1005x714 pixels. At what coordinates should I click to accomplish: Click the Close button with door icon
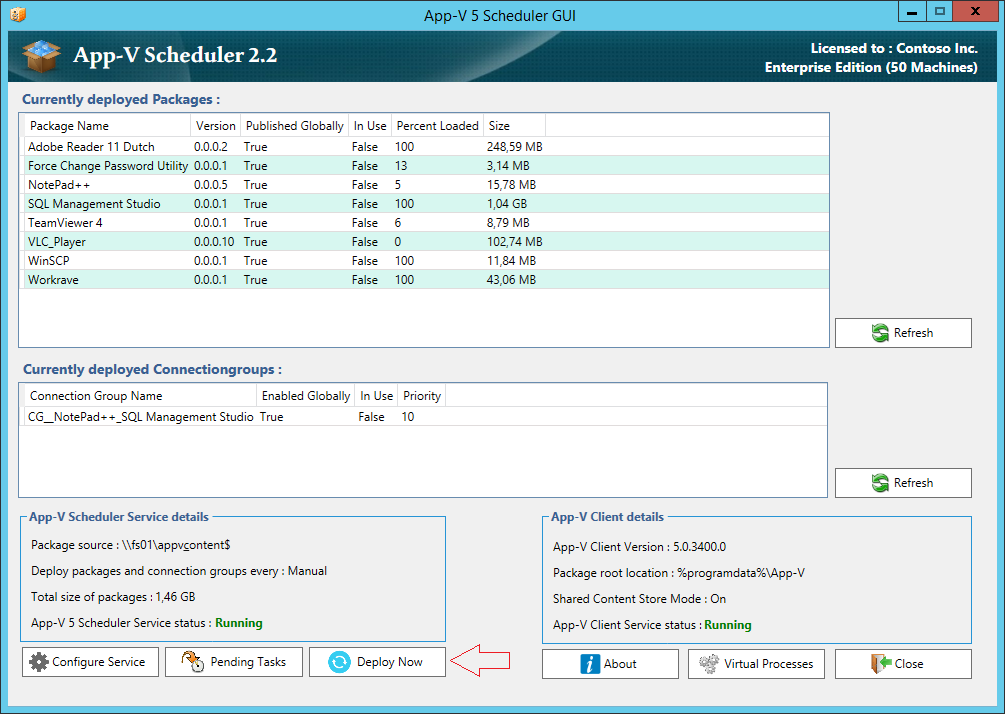tap(902, 663)
